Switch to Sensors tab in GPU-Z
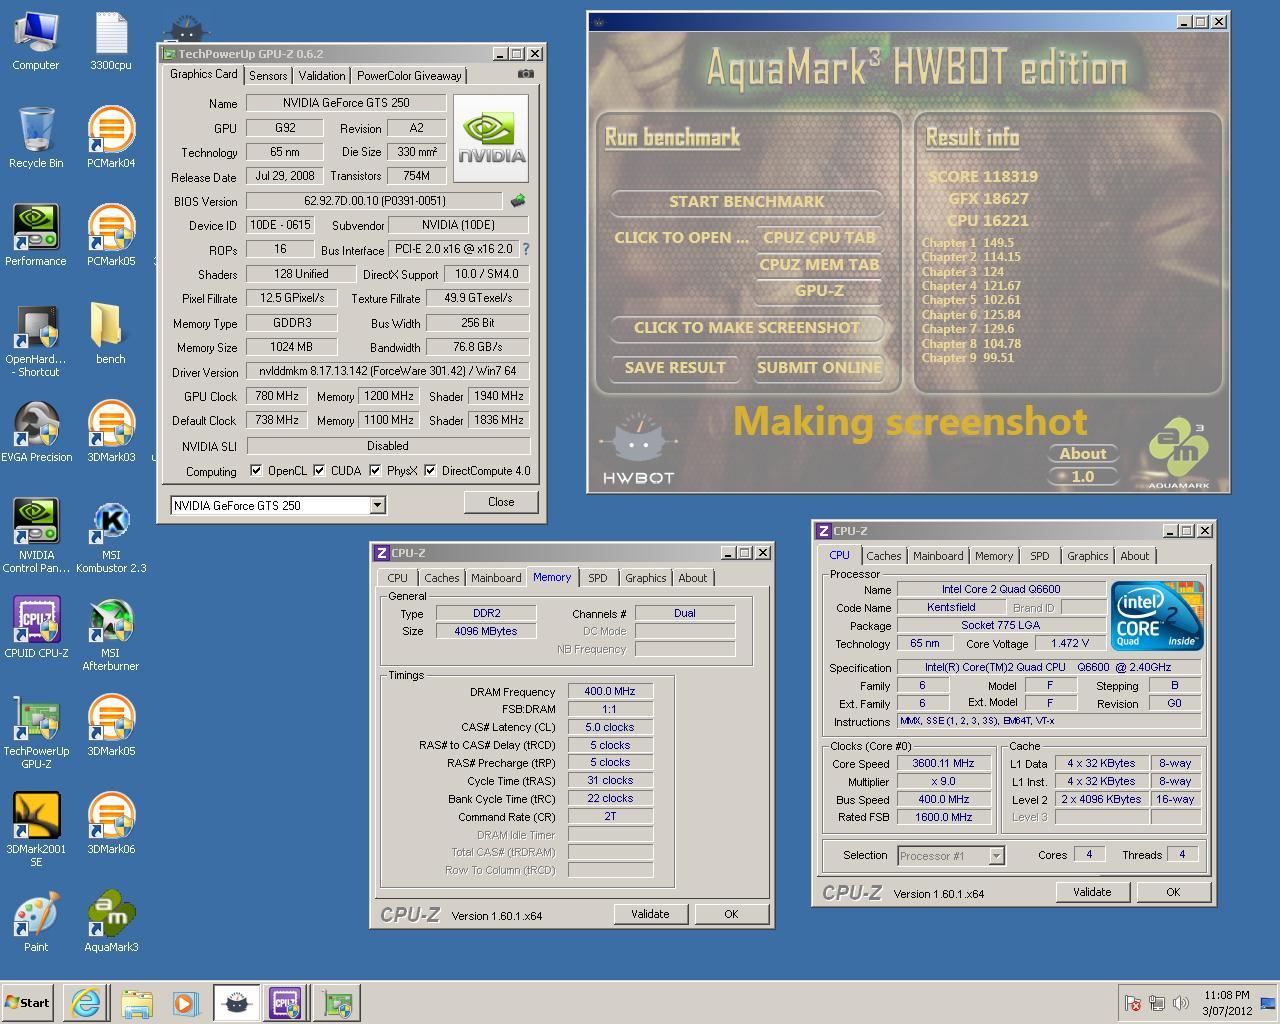Image resolution: width=1280 pixels, height=1024 pixels. click(268, 76)
